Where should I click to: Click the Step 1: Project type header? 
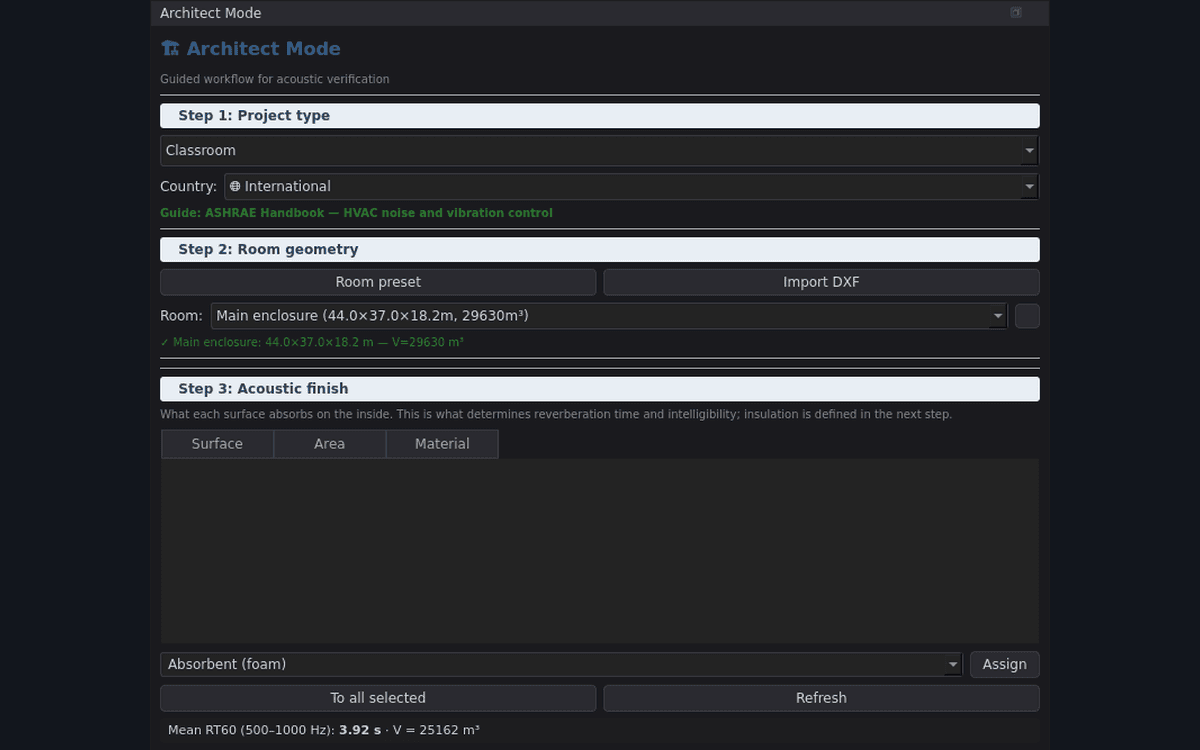pyautogui.click(x=600, y=116)
